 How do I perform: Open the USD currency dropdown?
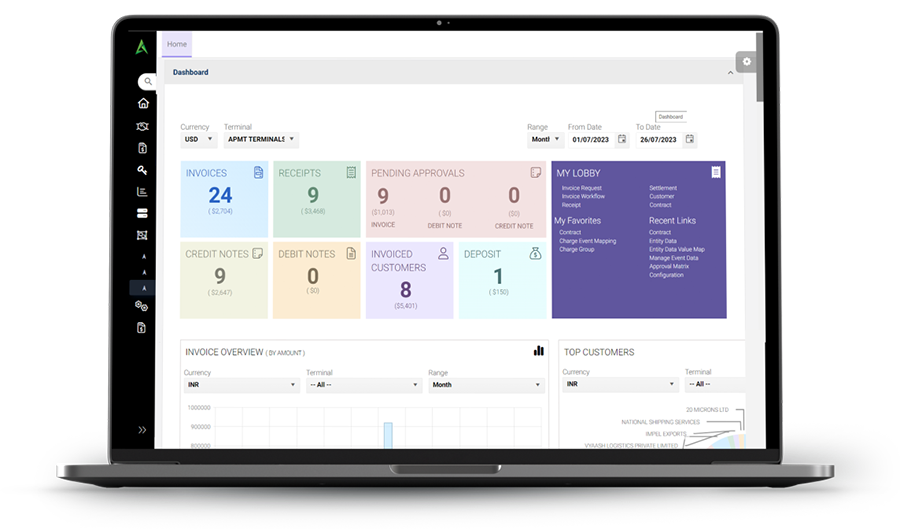198,140
